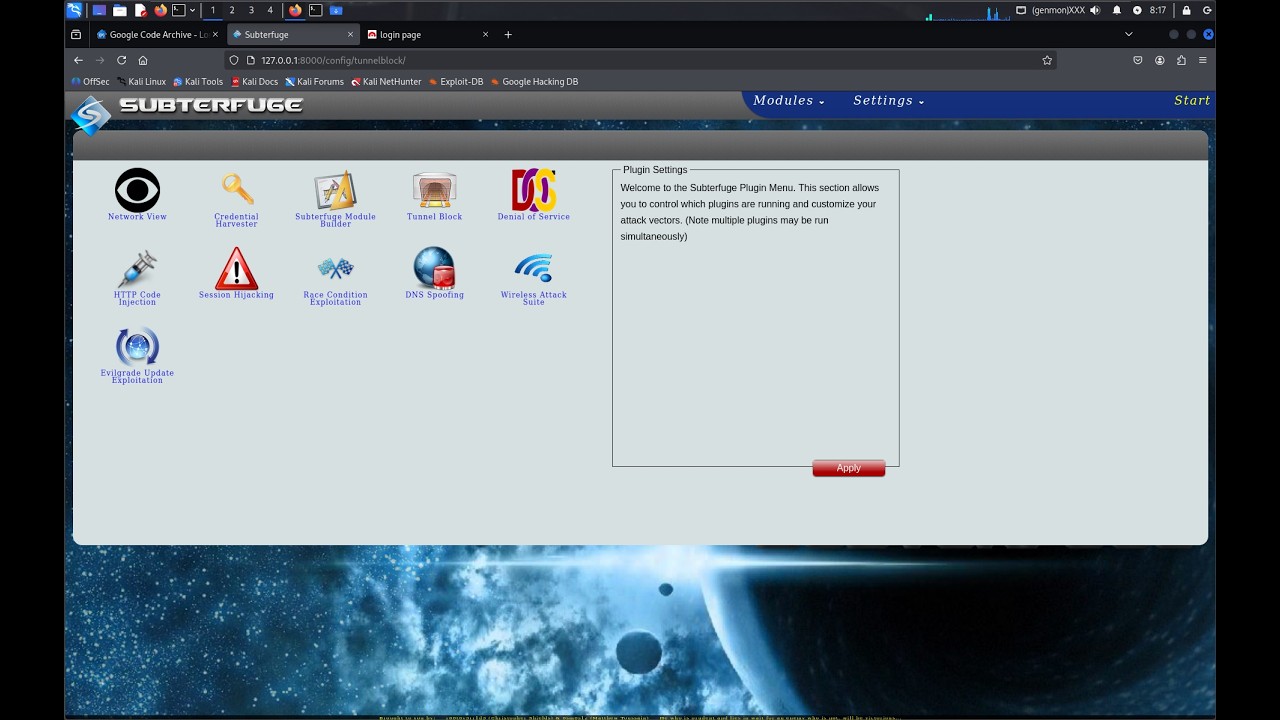Image resolution: width=1280 pixels, height=720 pixels.
Task: Open the Firefox account profile icon
Action: point(1160,60)
